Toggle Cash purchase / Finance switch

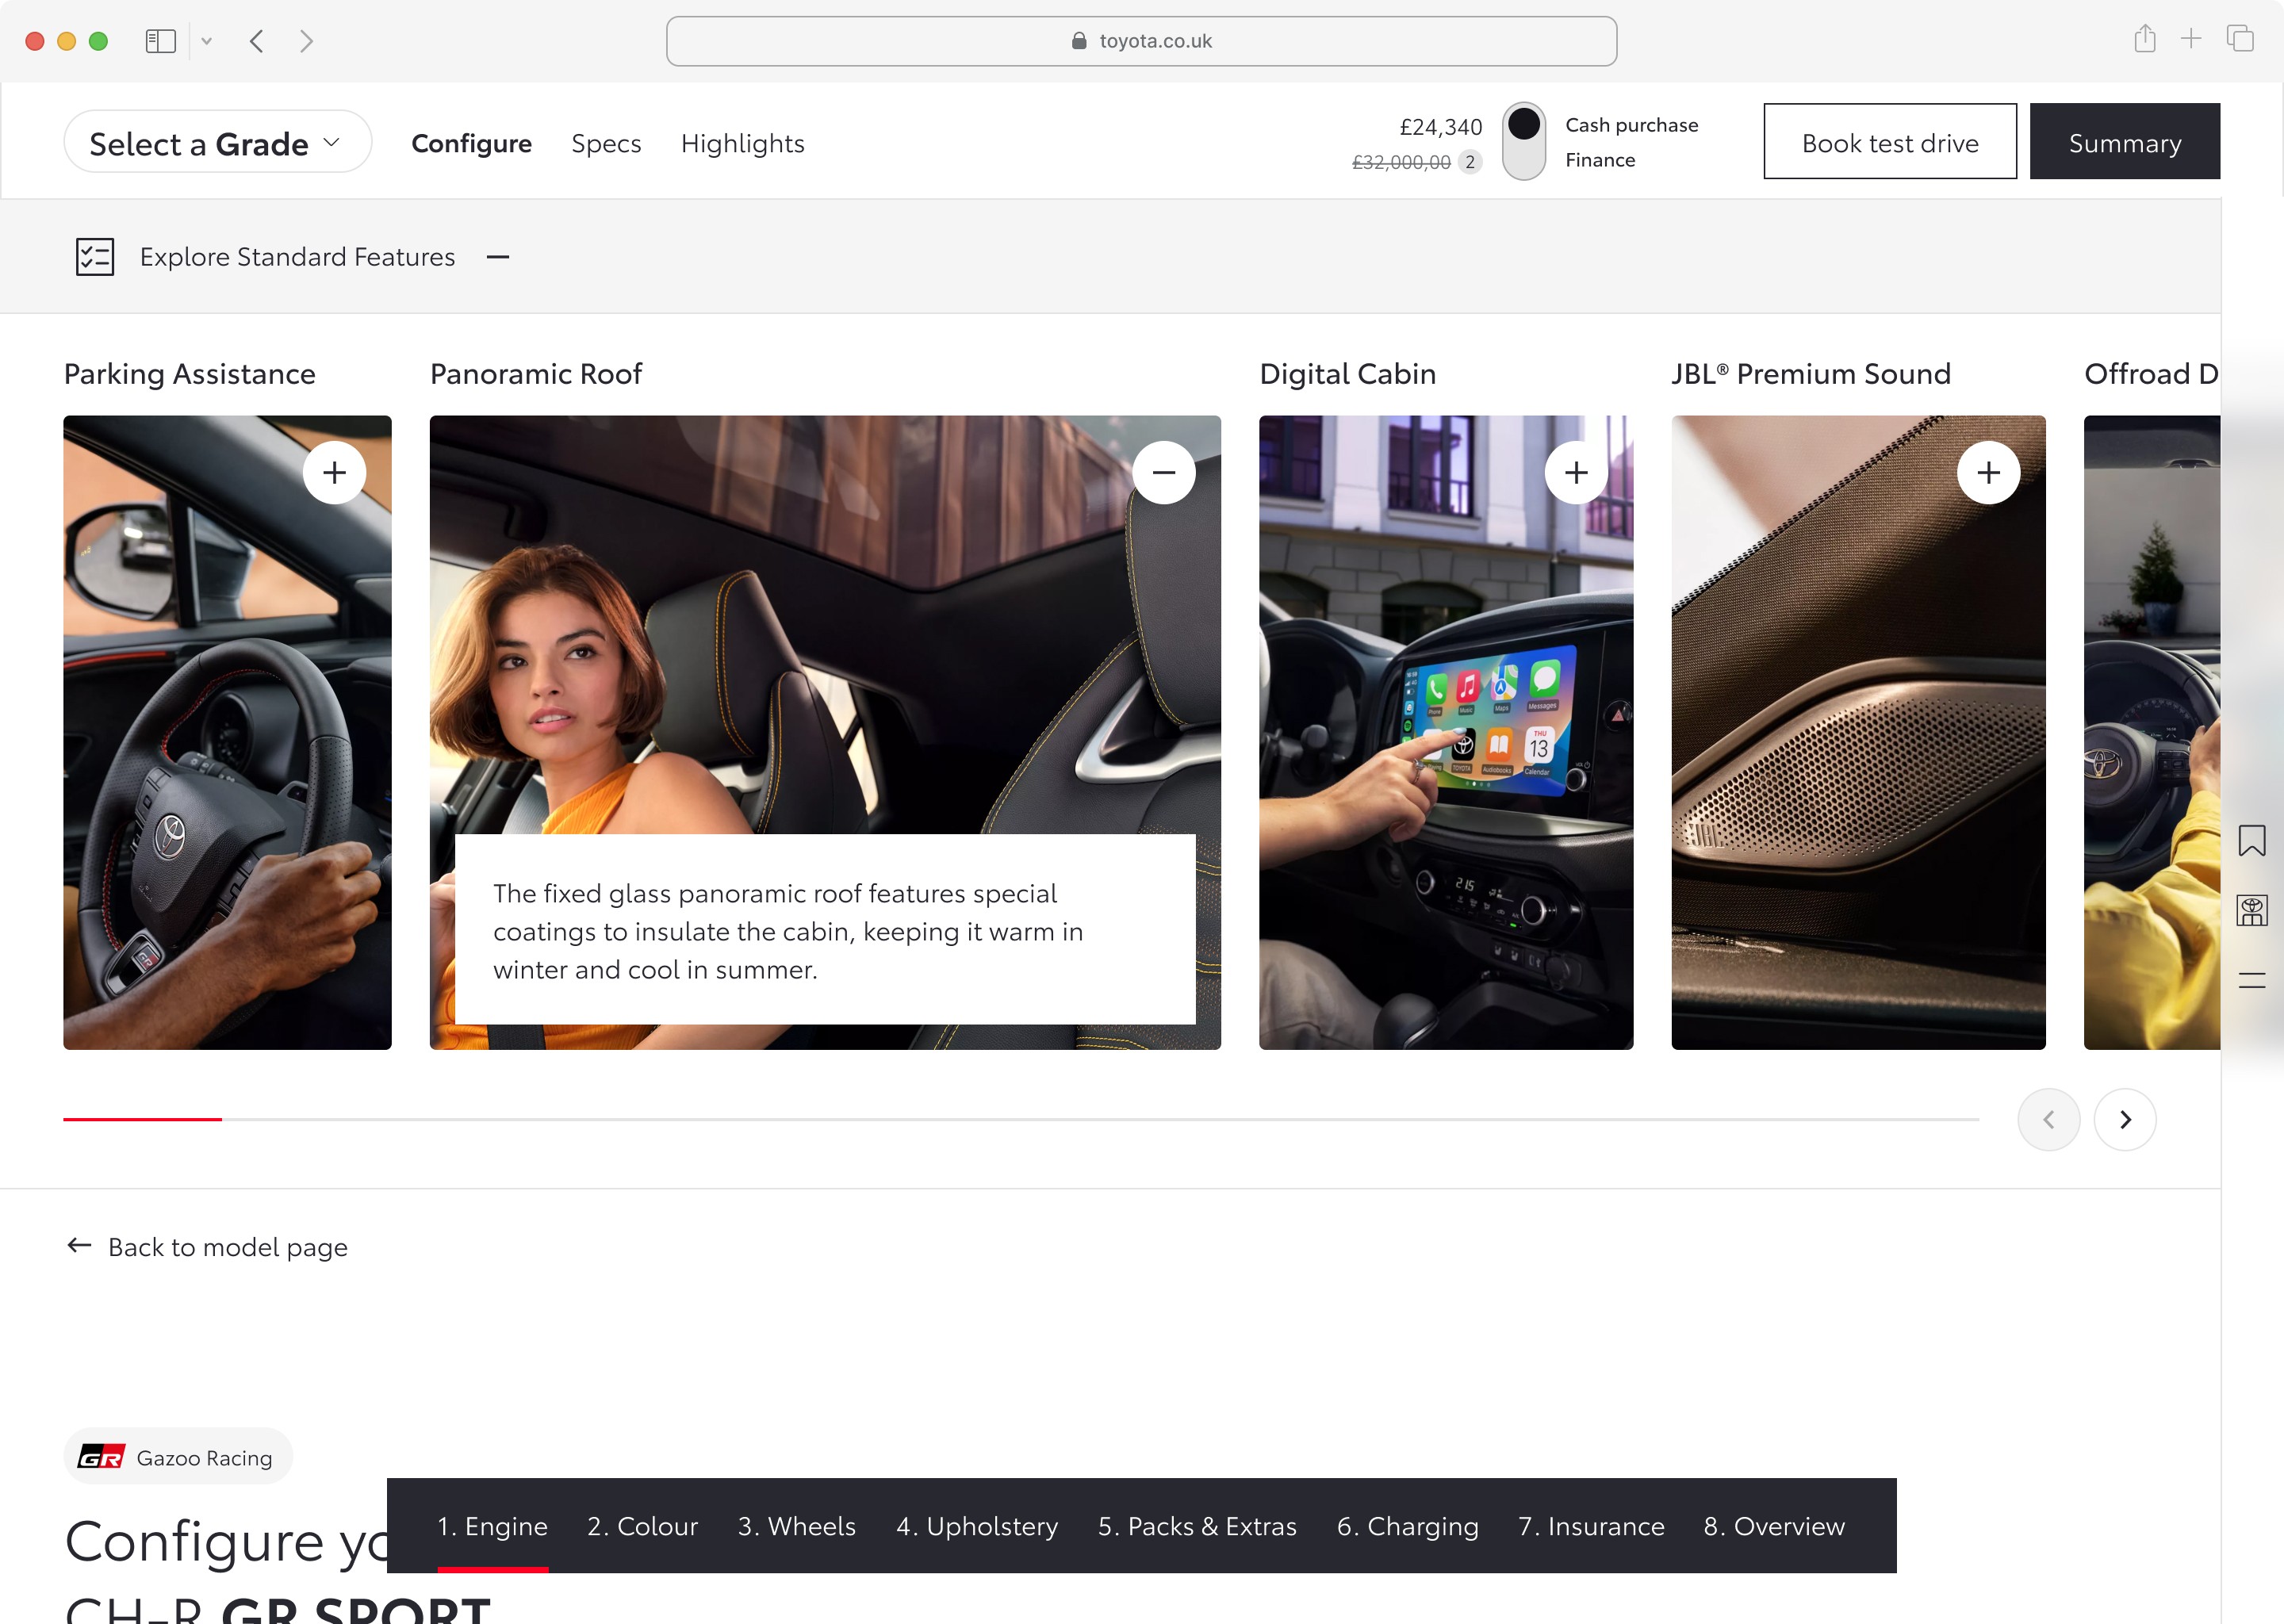coord(1523,142)
